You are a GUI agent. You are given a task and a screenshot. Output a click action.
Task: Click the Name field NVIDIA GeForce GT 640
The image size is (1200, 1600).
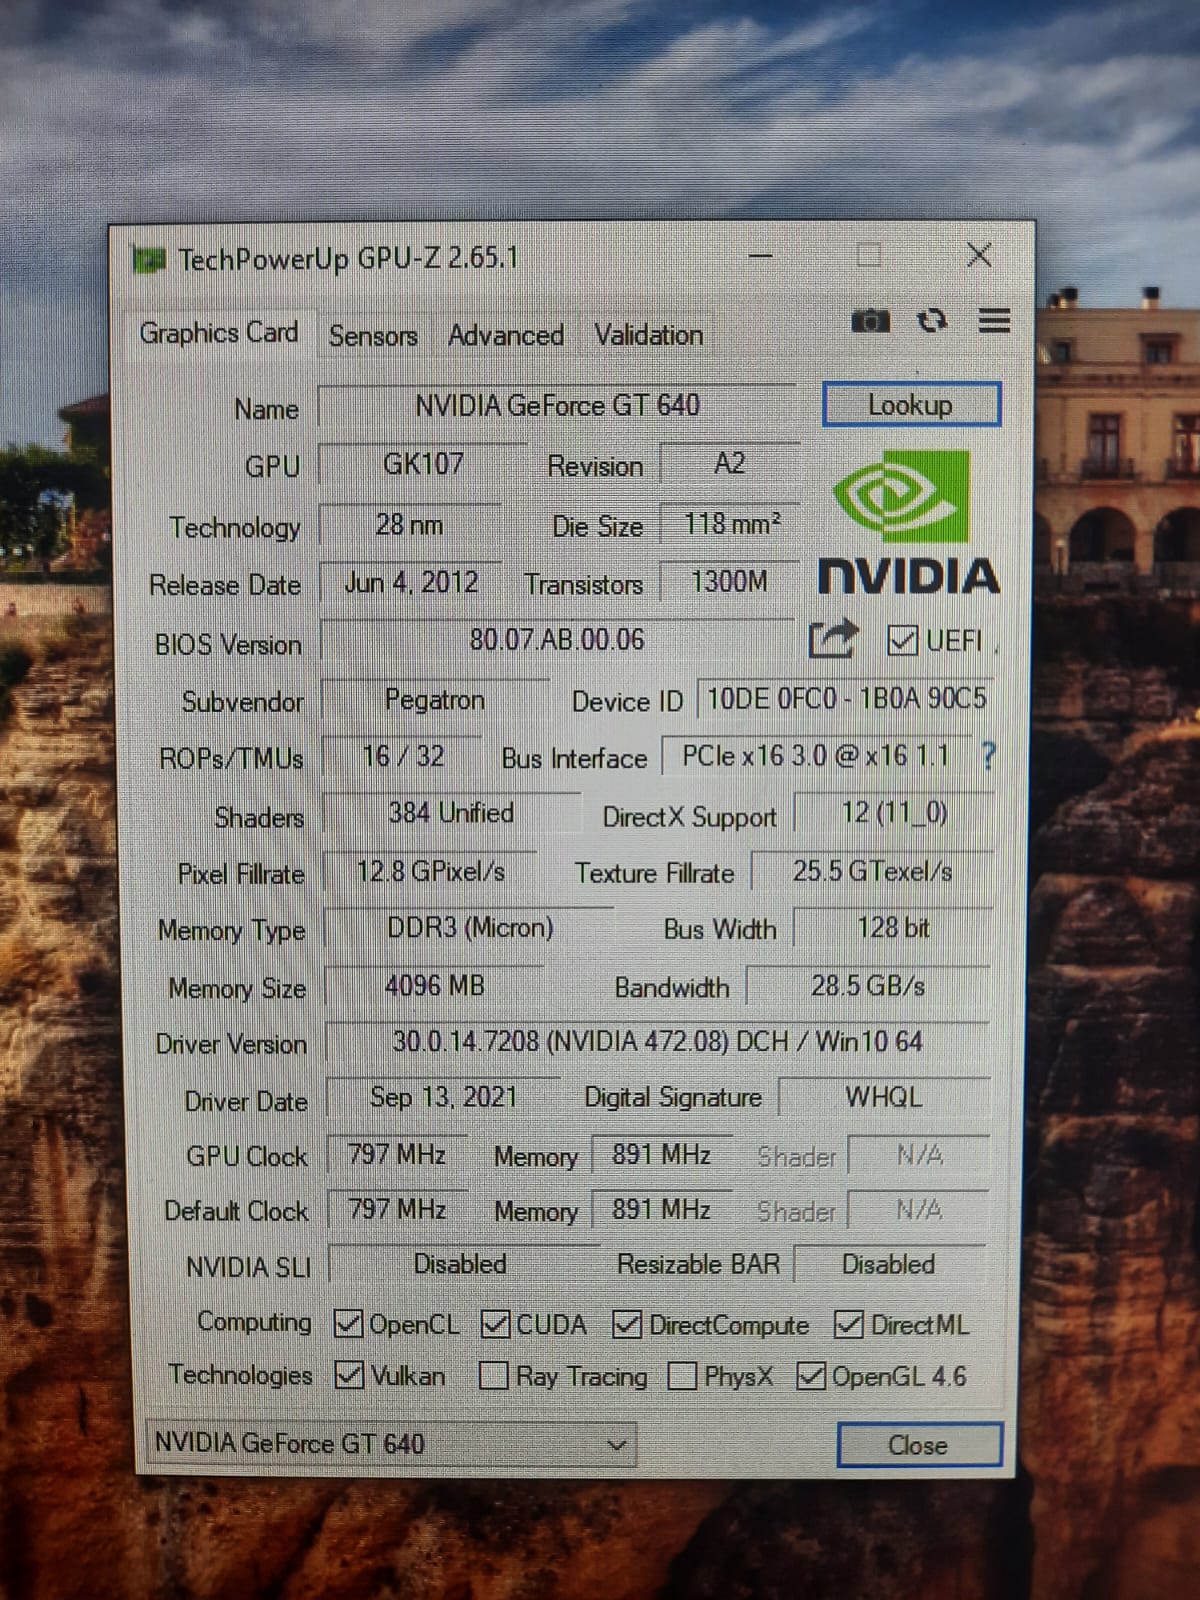pos(557,406)
